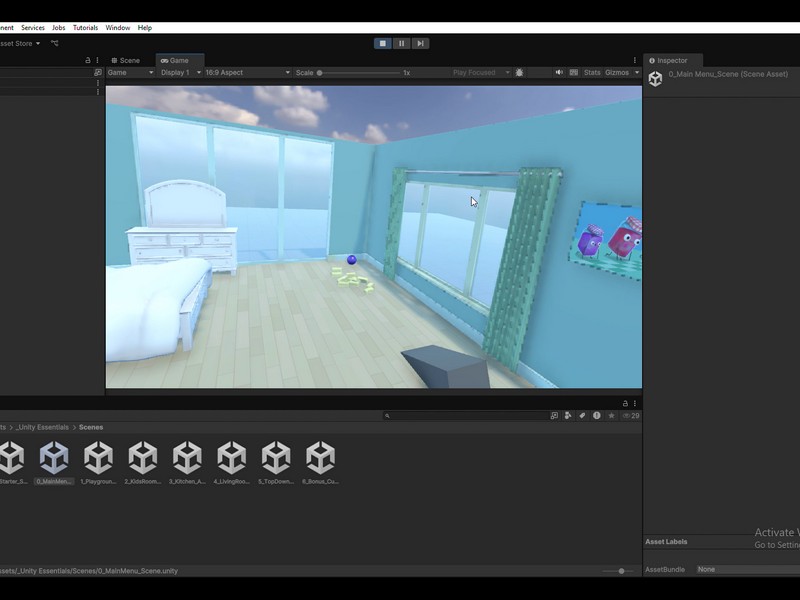Click the Step frame button
This screenshot has height=600, width=800.
pyautogui.click(x=421, y=43)
